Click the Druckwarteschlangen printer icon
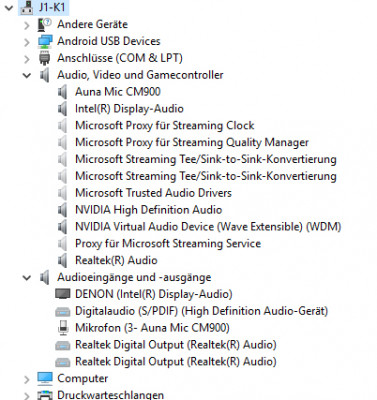Screen dimensions: 377x400 pos(45,395)
